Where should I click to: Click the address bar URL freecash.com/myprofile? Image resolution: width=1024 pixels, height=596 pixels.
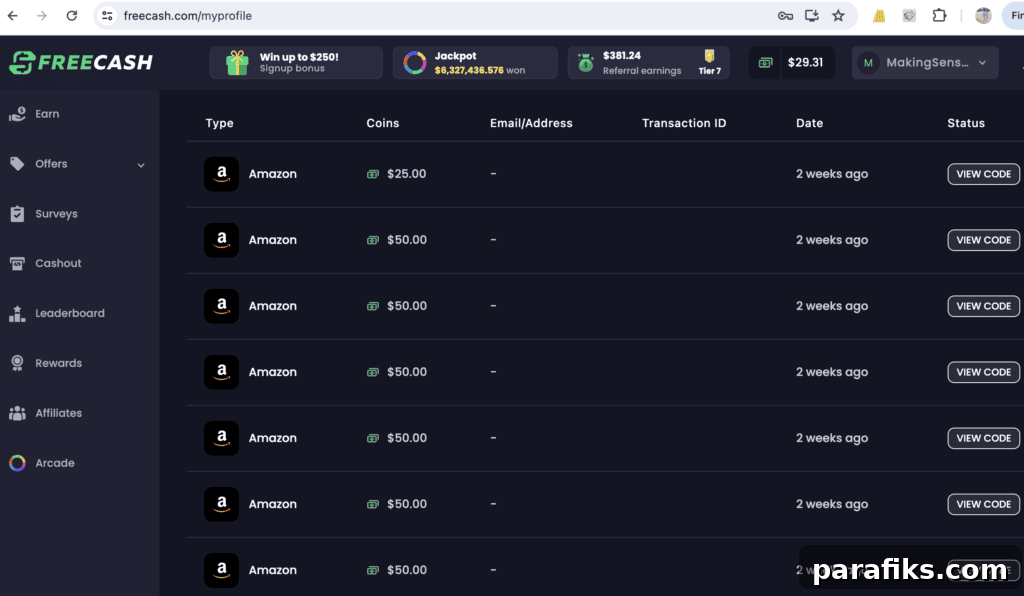[x=187, y=16]
